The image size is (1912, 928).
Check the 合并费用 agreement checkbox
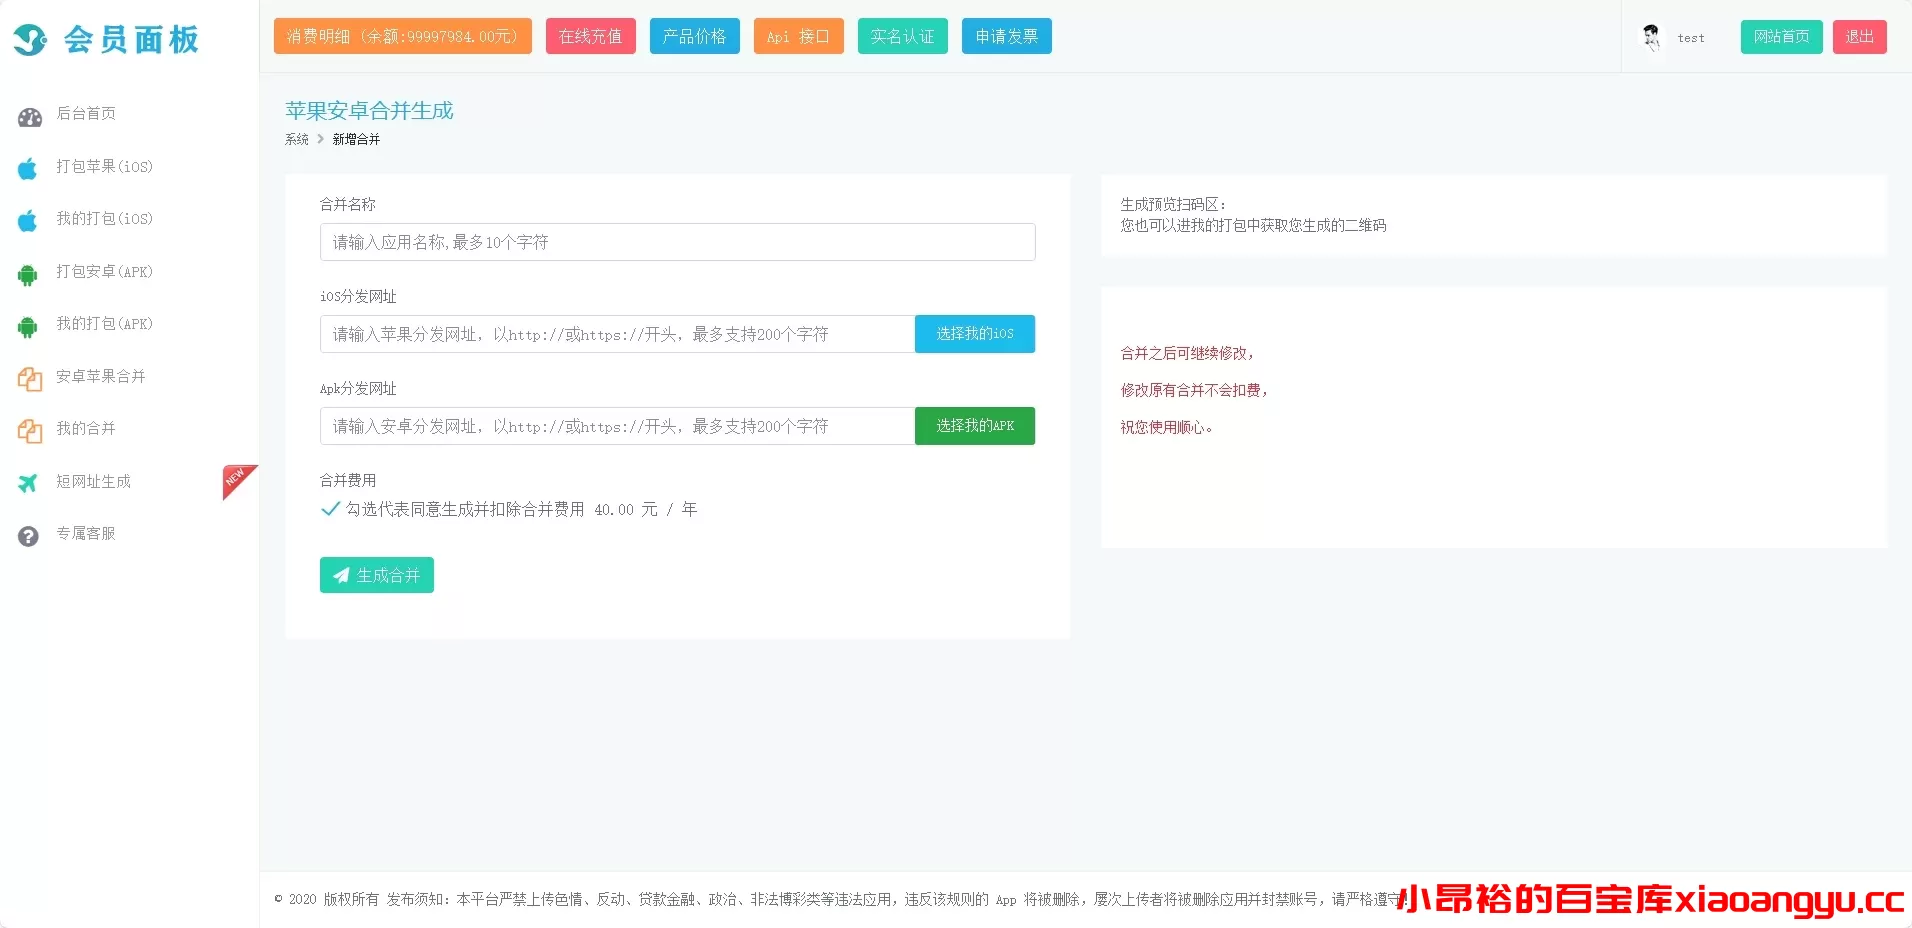point(330,508)
